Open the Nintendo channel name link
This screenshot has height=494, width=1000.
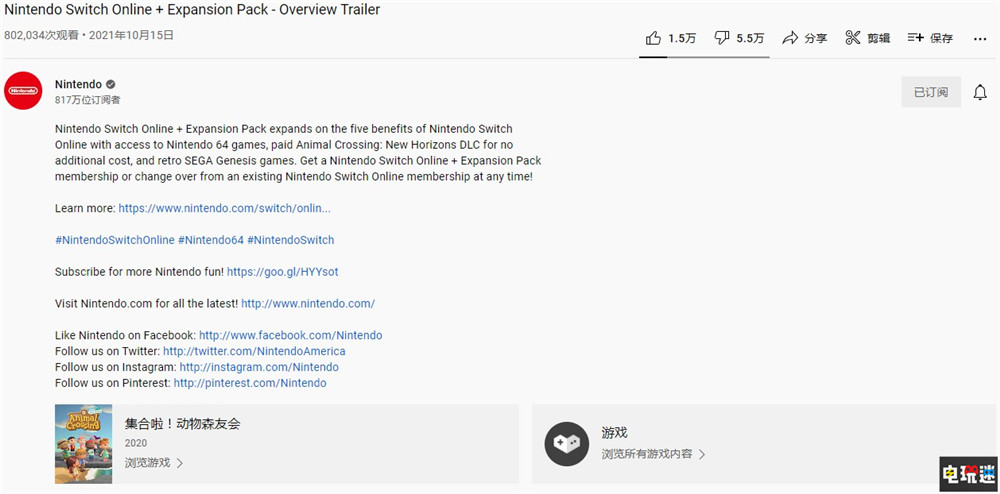pyautogui.click(x=78, y=84)
